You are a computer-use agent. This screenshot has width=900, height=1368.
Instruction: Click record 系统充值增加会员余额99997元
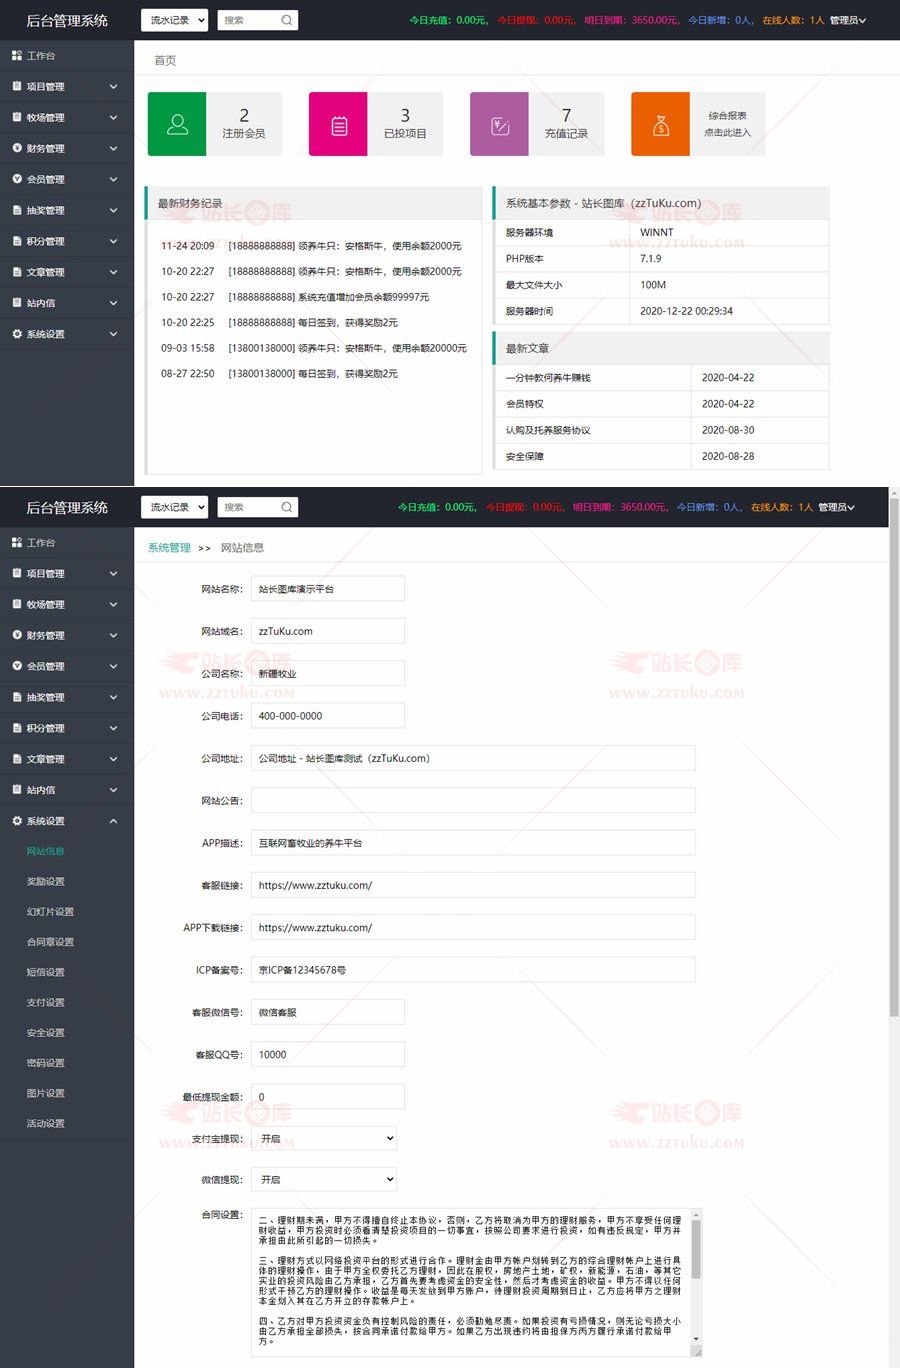[x=364, y=297]
